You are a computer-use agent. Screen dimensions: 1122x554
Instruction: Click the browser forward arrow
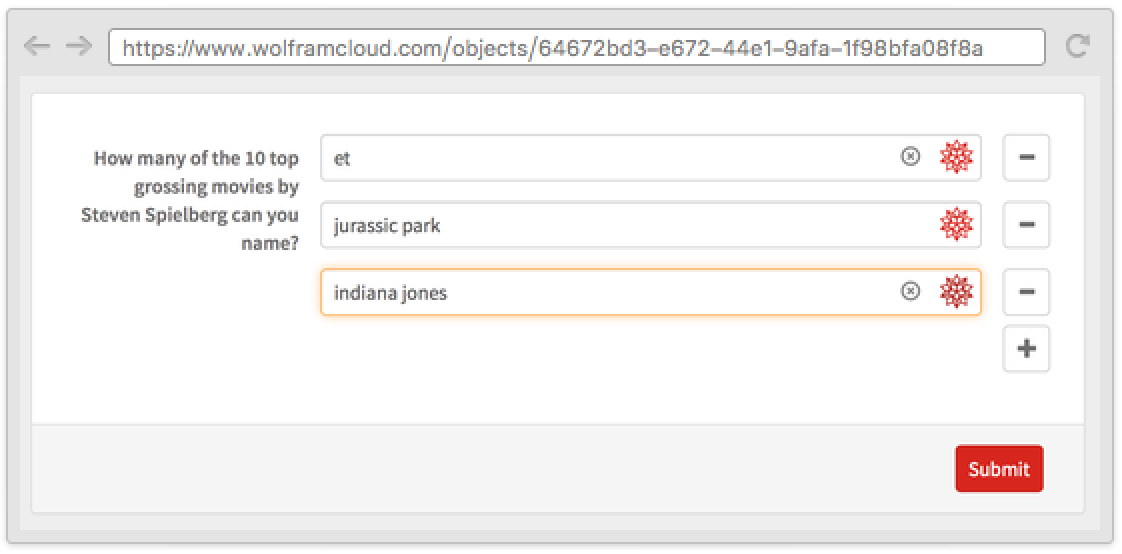[x=78, y=46]
